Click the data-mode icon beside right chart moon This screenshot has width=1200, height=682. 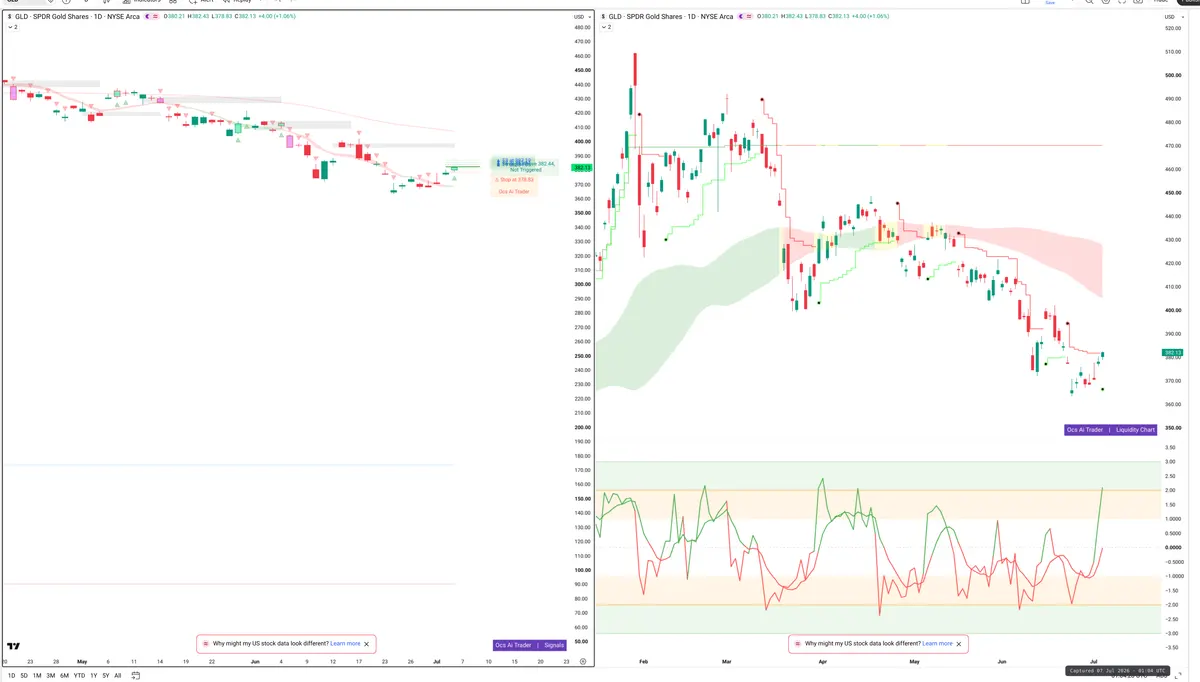(x=749, y=17)
